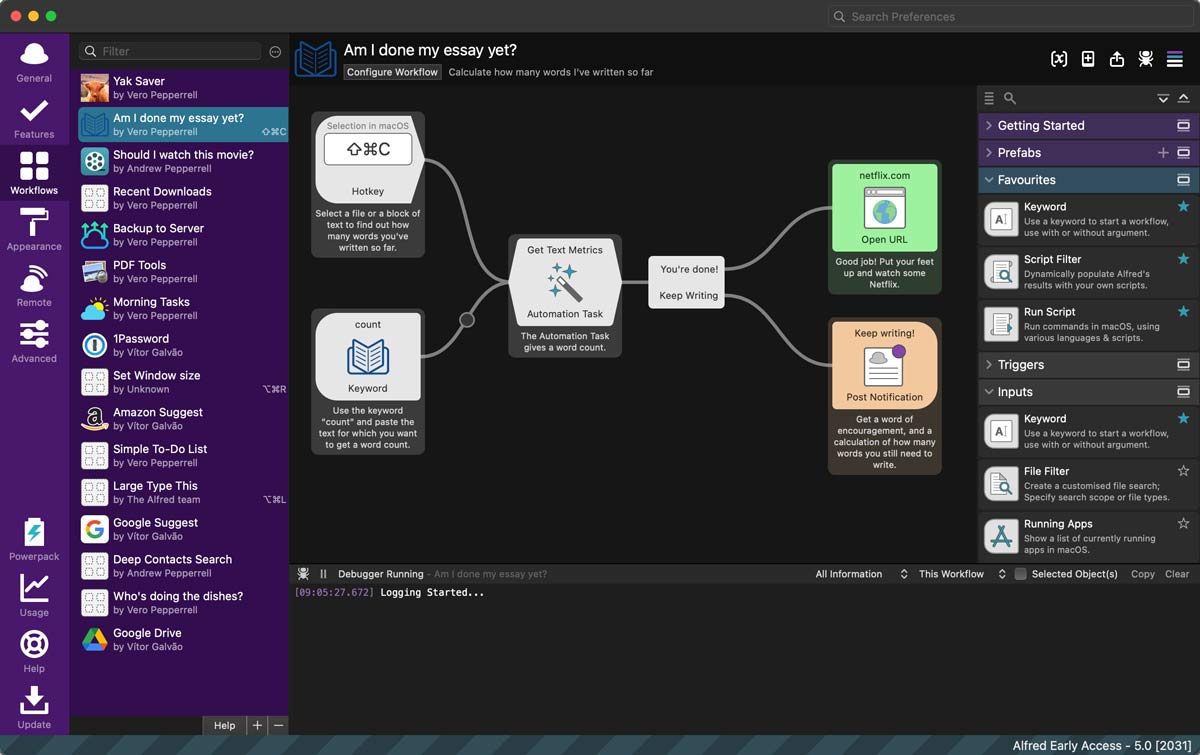Click the export workflow share icon
The image size is (1200, 755).
coord(1117,59)
